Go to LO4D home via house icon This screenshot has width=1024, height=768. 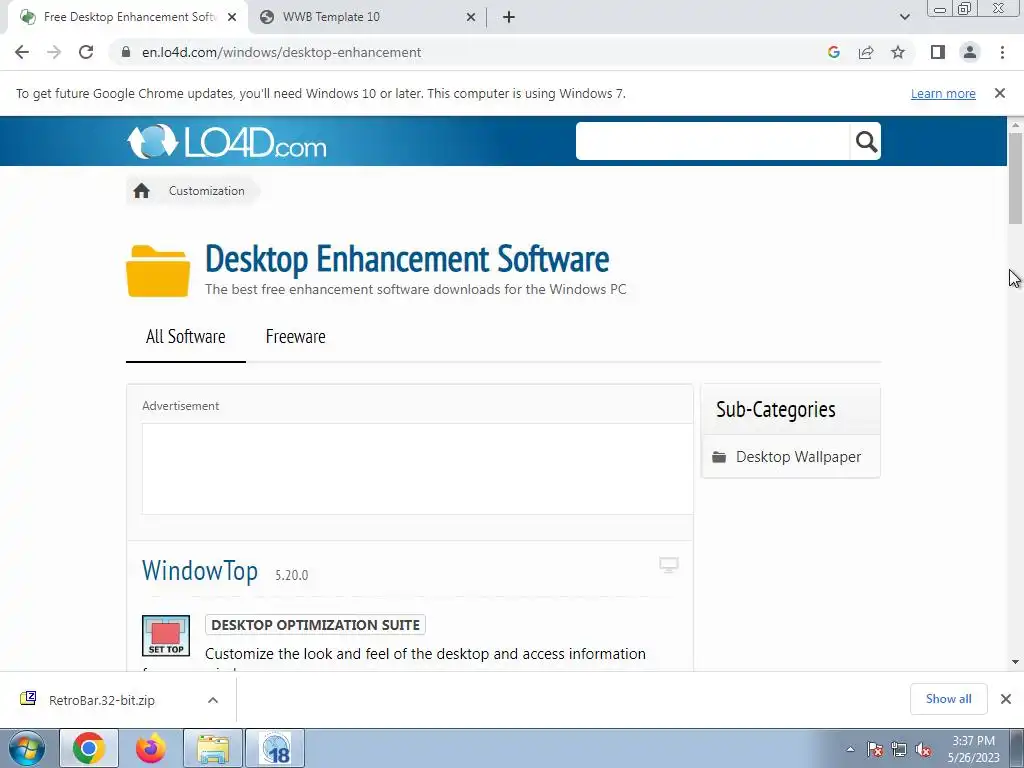(141, 191)
